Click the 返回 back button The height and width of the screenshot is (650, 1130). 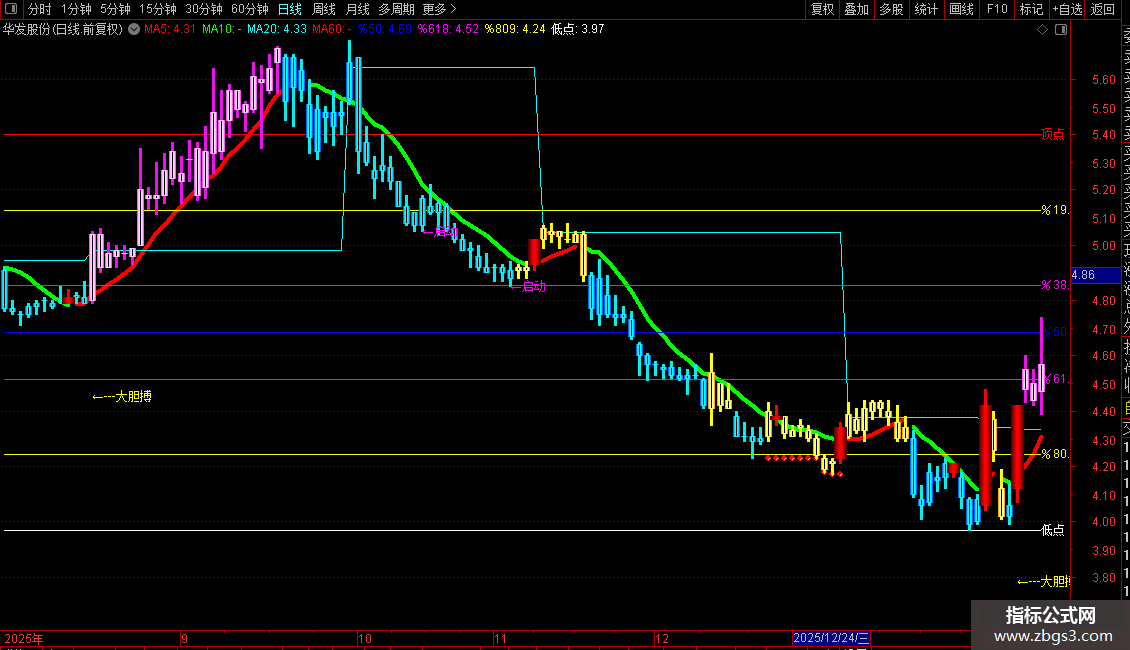click(x=1103, y=9)
